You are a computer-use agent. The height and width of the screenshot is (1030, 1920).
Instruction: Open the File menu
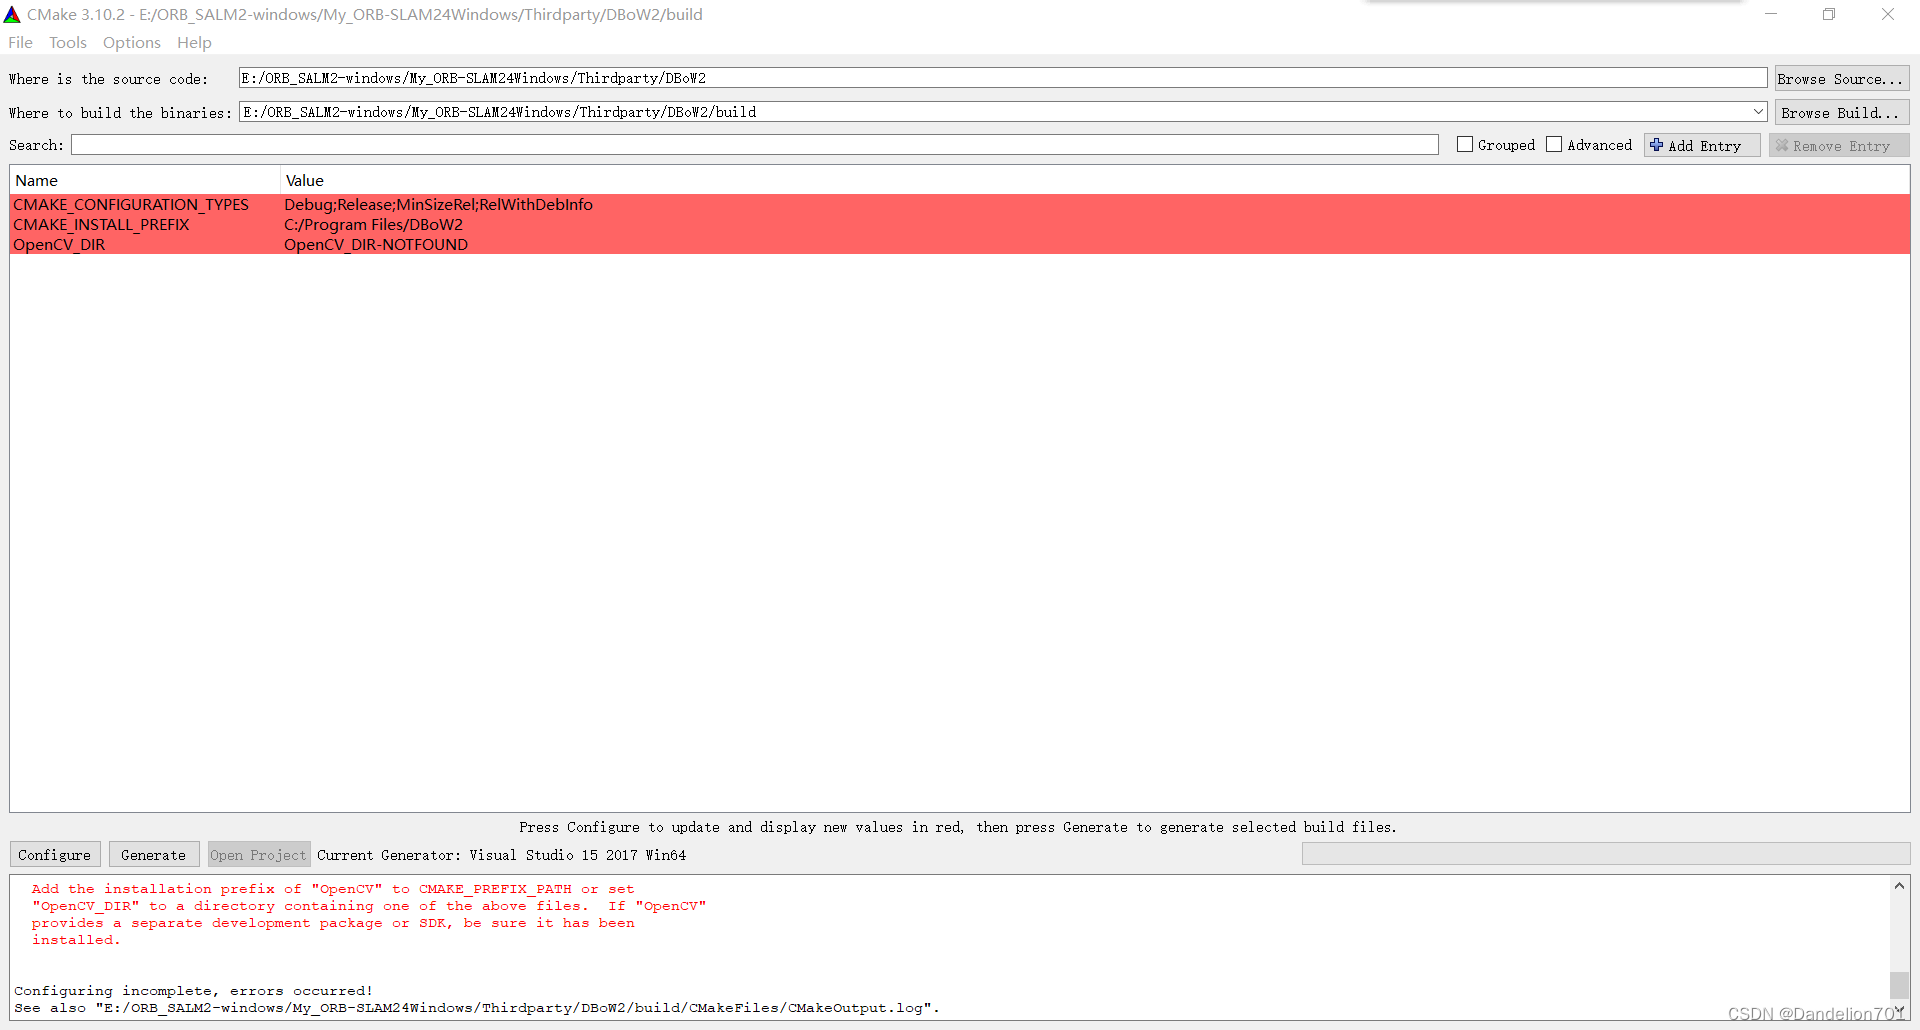tap(19, 42)
